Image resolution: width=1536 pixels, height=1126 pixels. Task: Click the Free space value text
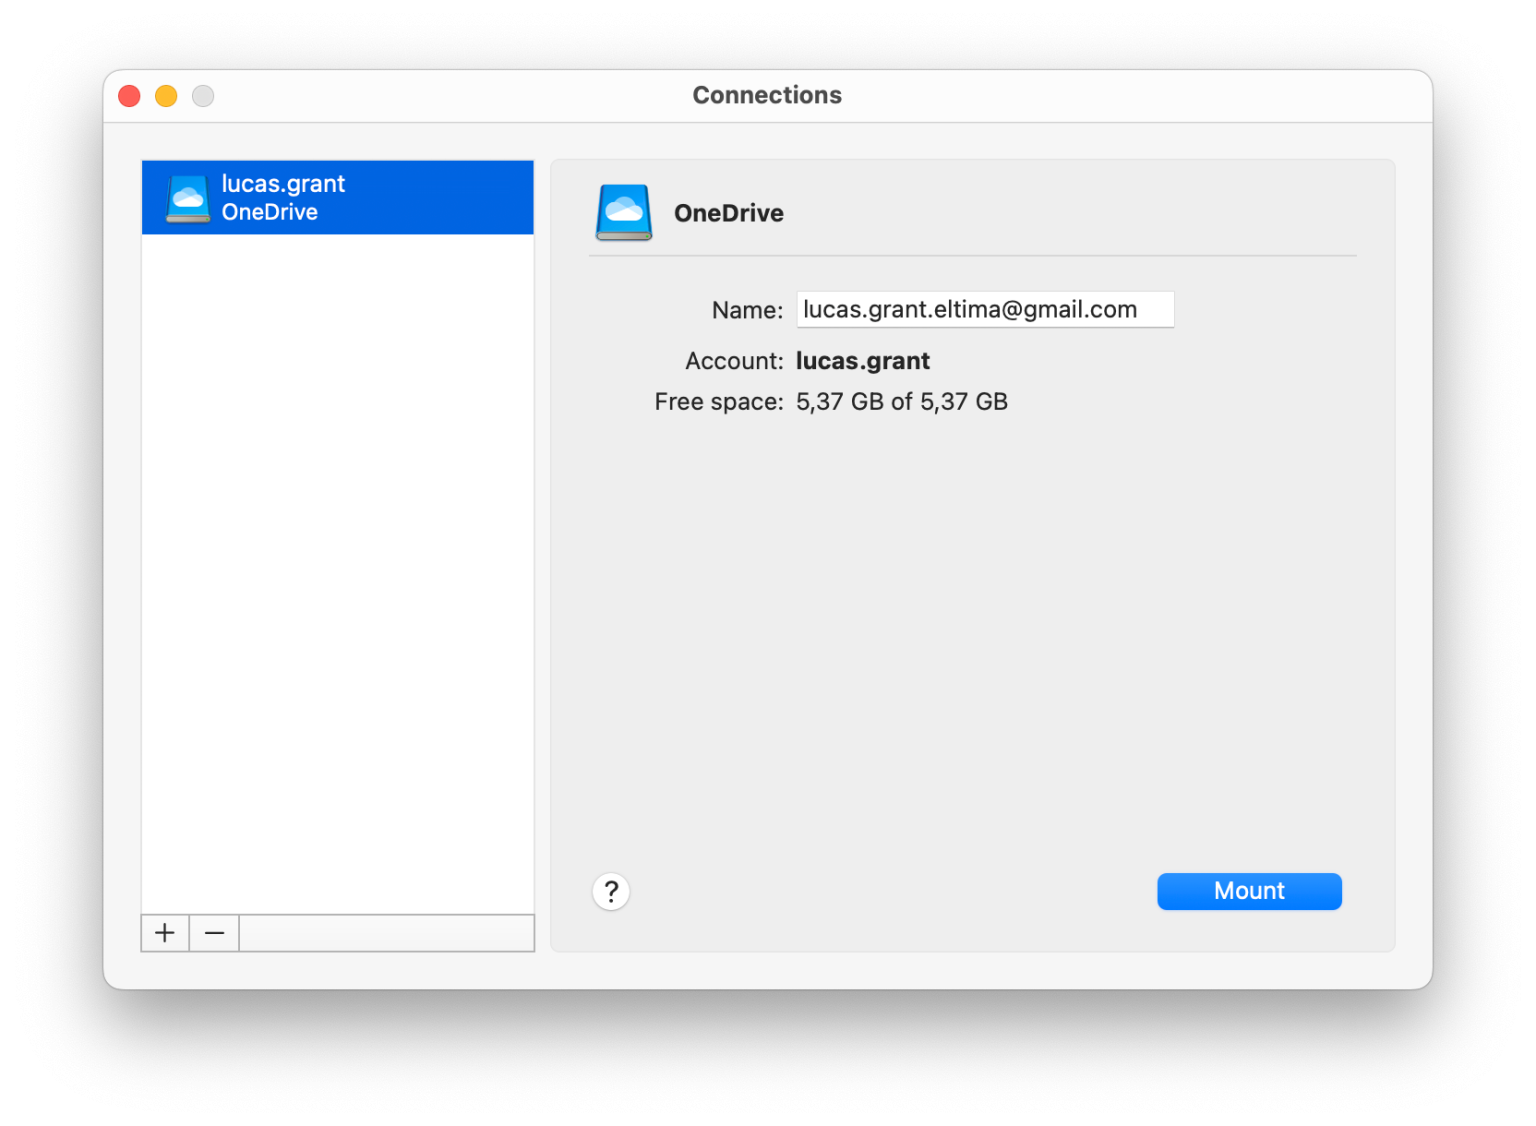point(902,401)
